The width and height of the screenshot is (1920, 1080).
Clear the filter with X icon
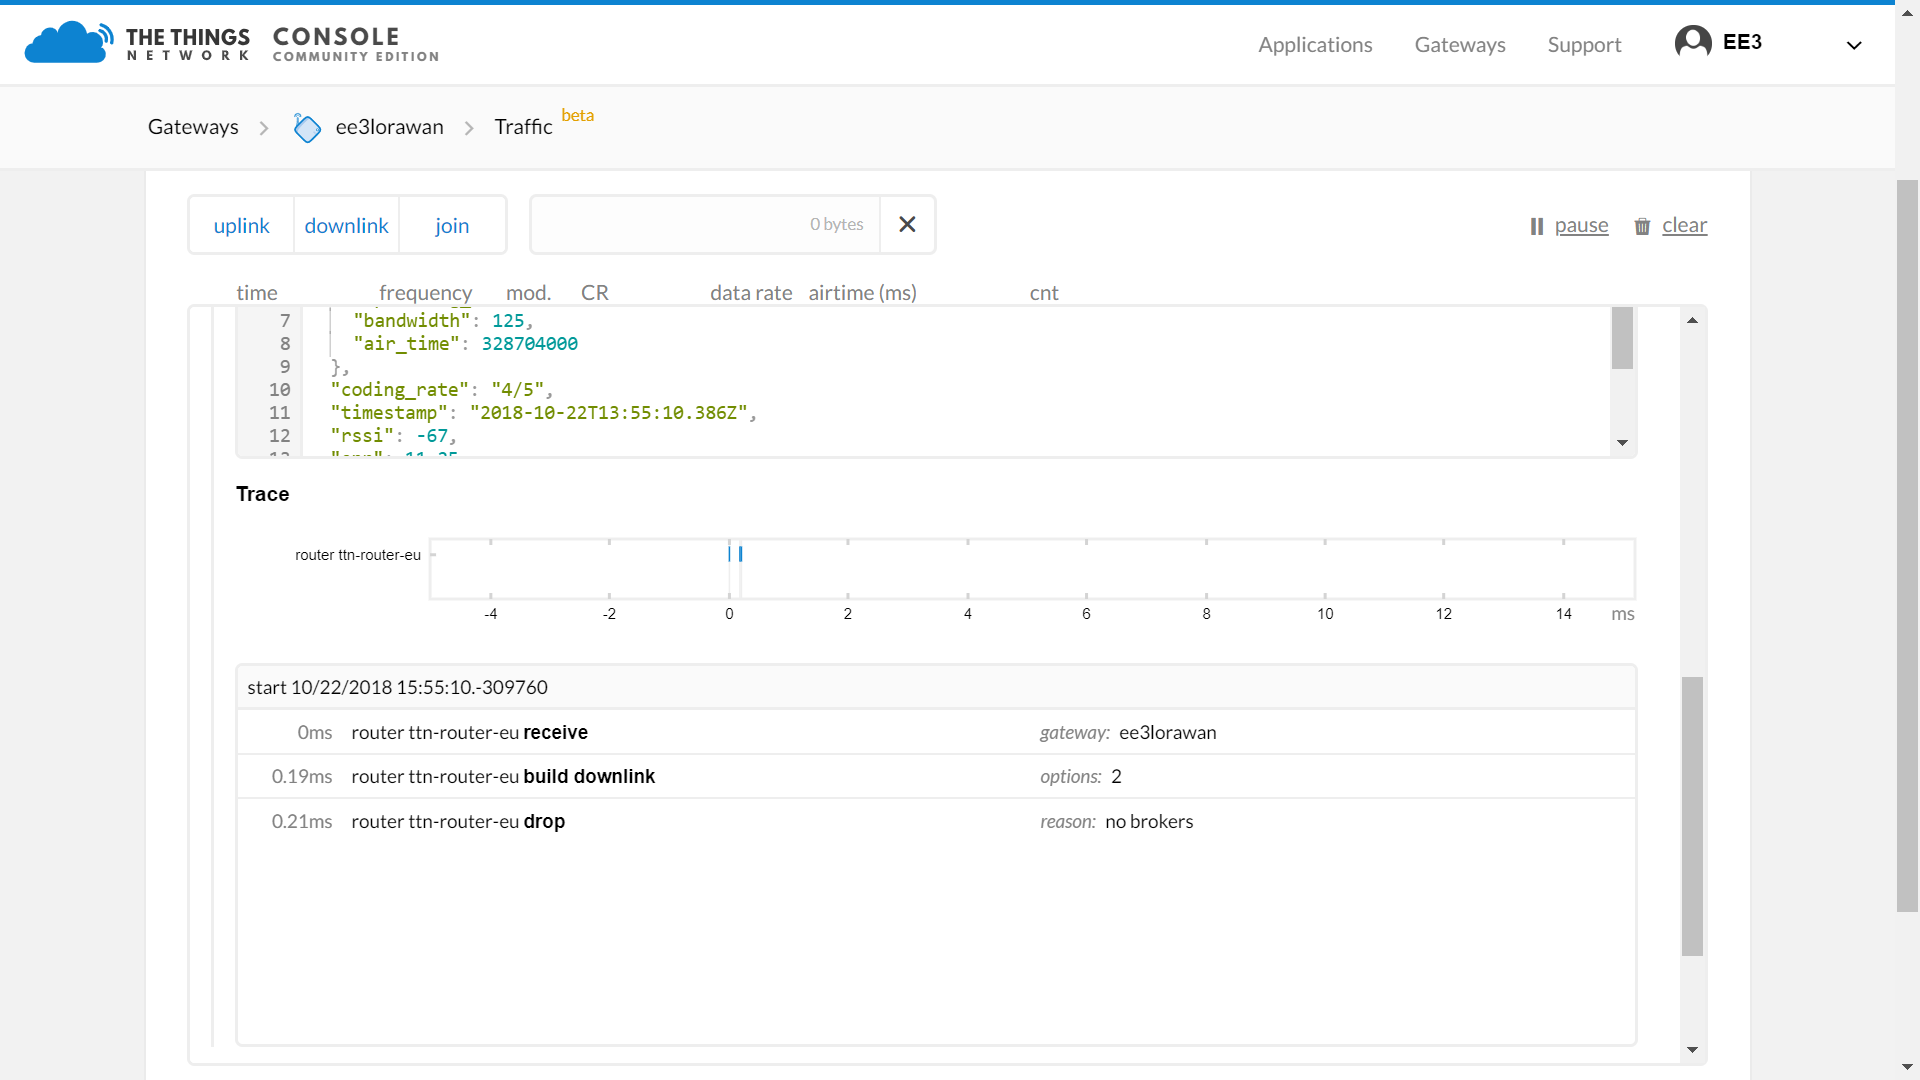pos(907,225)
